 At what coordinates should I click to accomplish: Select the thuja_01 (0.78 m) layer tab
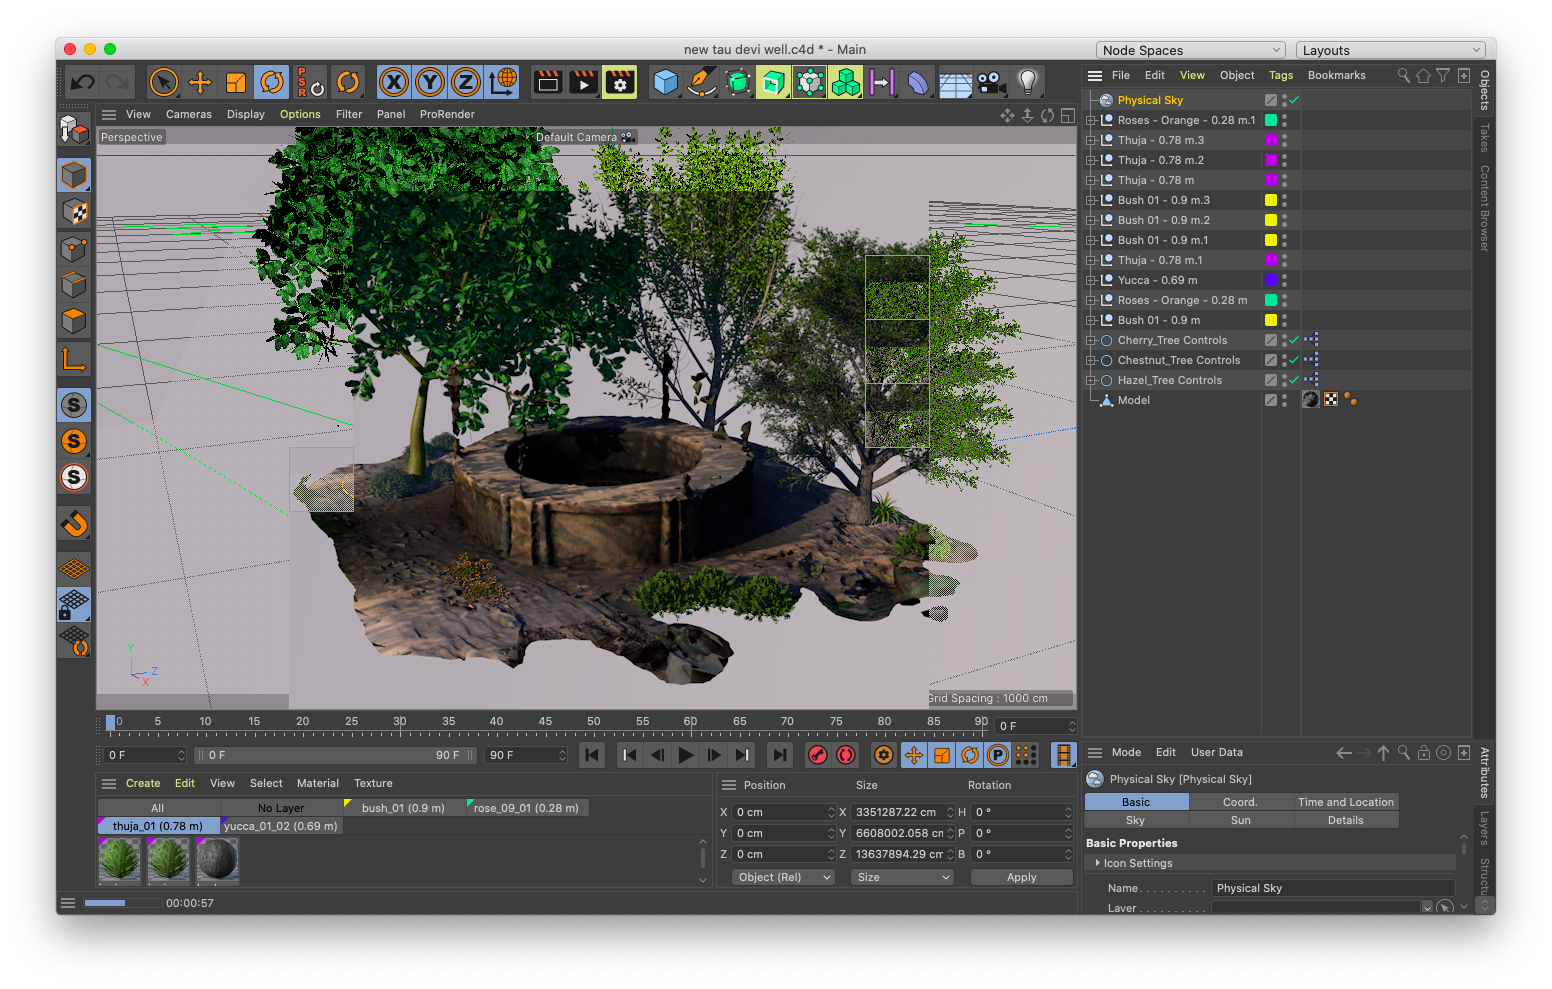pos(157,825)
